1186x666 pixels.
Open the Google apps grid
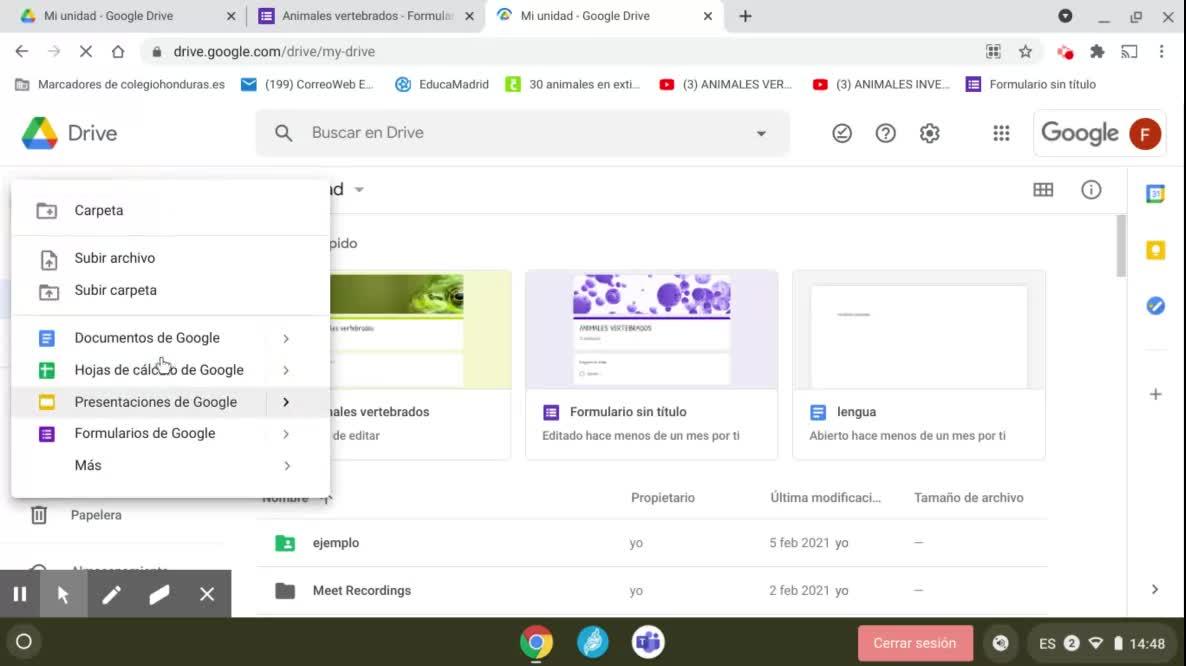tap(1001, 133)
